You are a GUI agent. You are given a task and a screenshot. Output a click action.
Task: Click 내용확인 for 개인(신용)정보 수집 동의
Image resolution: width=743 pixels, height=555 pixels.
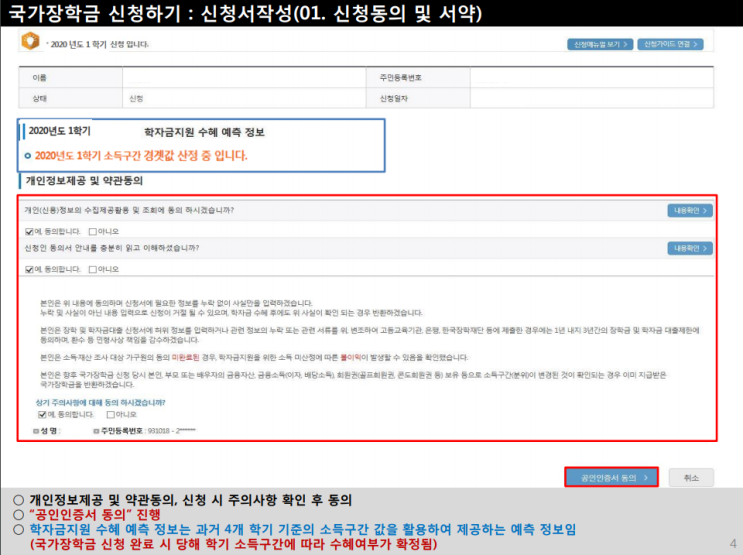click(690, 210)
